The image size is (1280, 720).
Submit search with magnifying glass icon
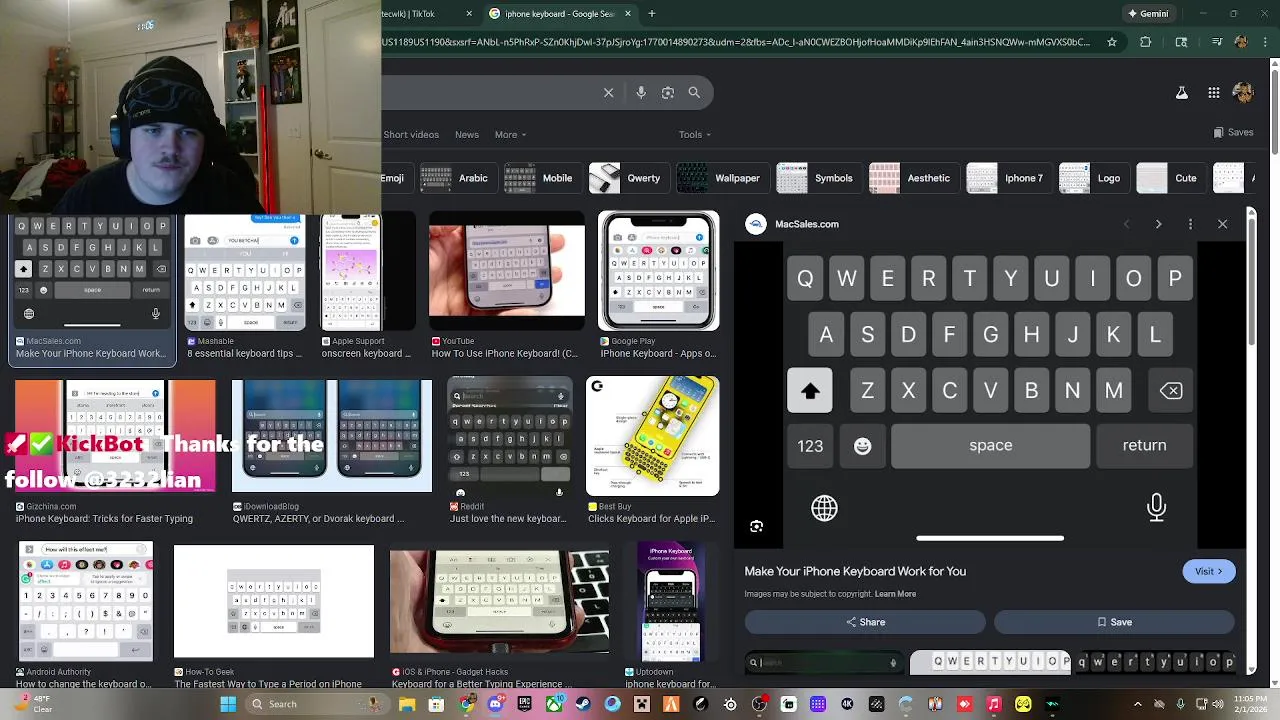[694, 92]
